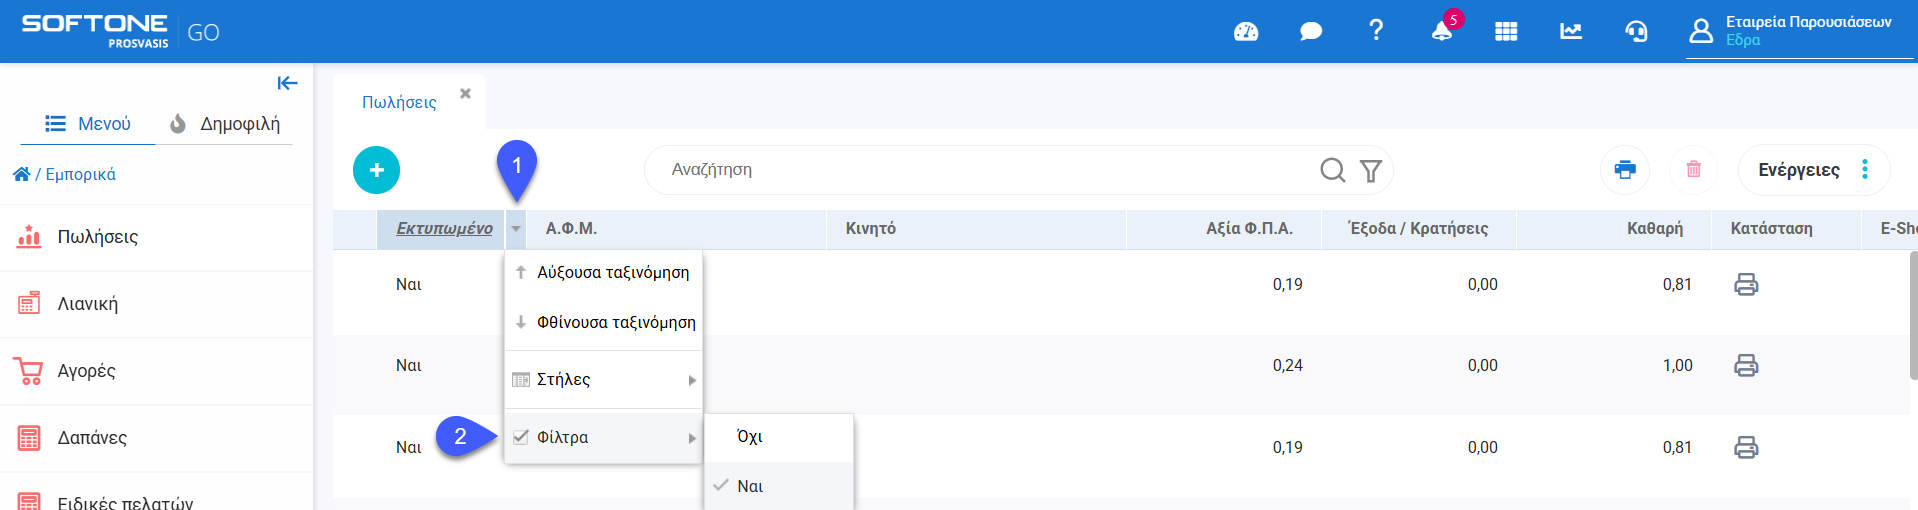Click the red trash delete icon

1693,170
